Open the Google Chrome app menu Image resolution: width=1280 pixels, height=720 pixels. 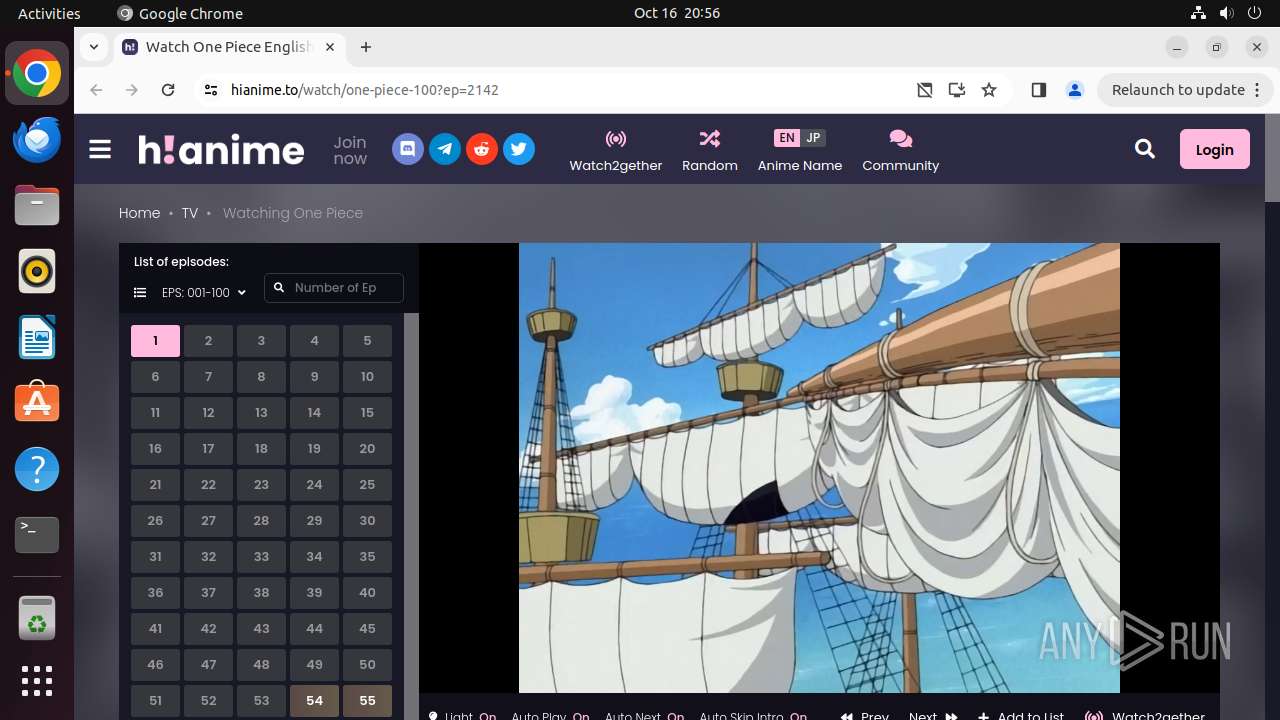[x=180, y=13]
